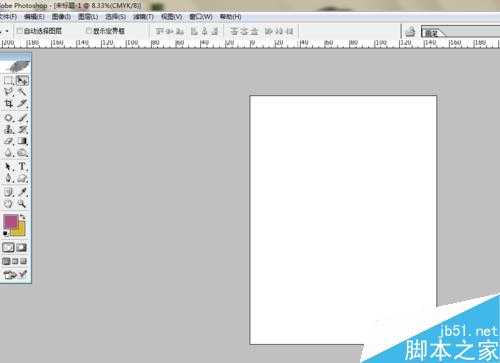
Task: Click the Distribute left edges icon
Action: [x=269, y=31]
